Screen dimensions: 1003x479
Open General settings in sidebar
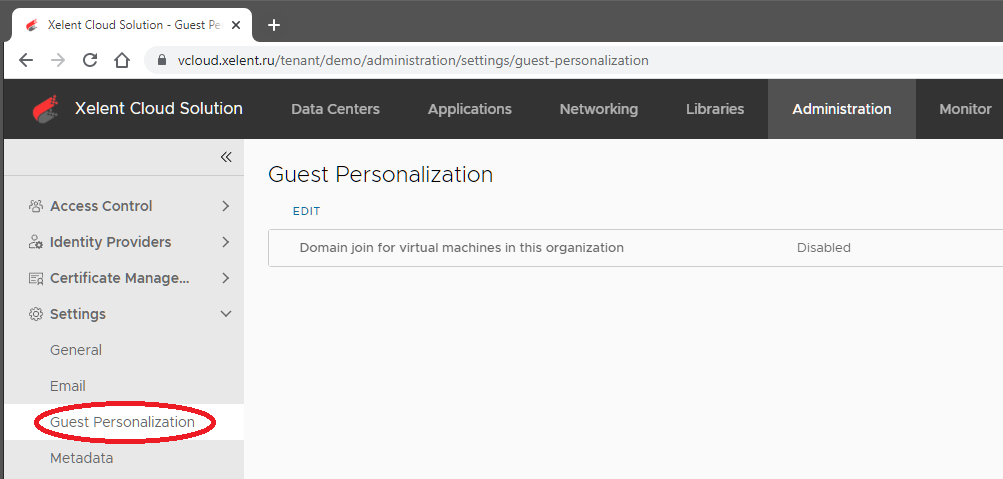(x=76, y=350)
